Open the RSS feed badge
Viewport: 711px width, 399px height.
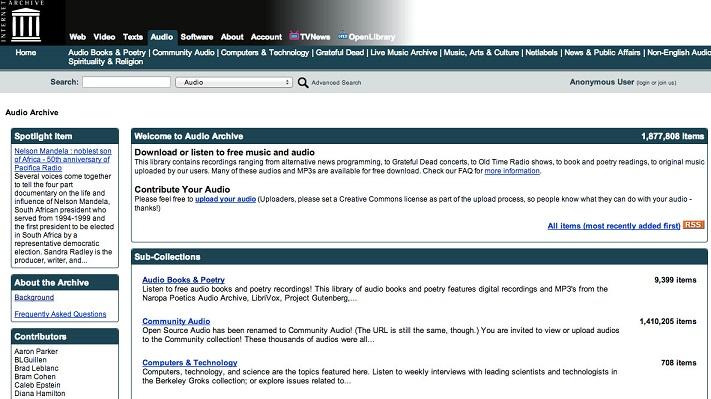coord(693,225)
